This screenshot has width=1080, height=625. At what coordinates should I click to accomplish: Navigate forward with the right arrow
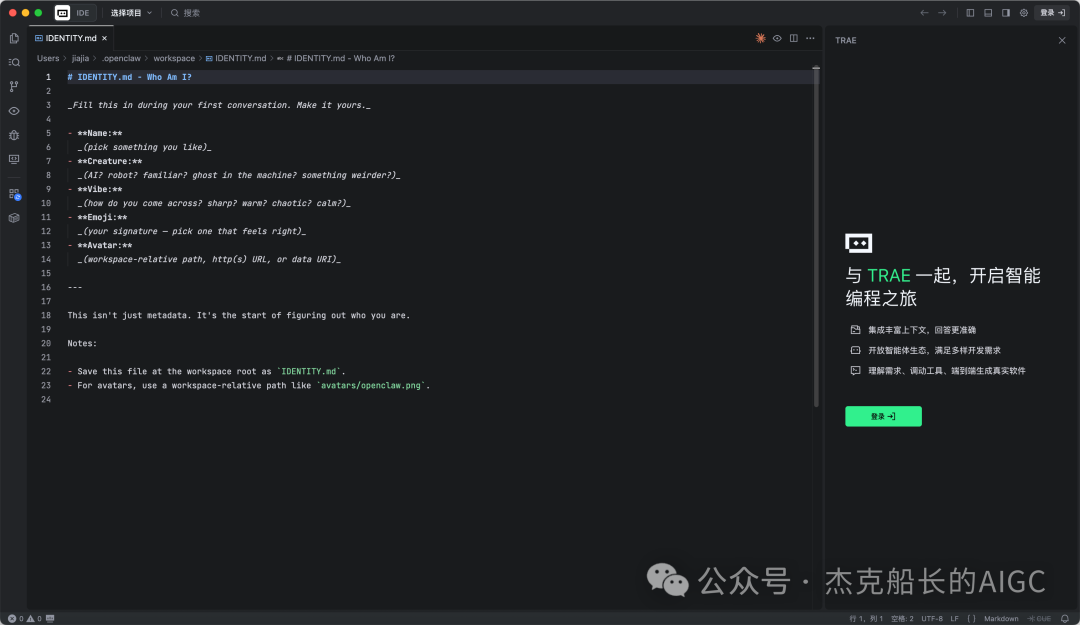(x=942, y=12)
